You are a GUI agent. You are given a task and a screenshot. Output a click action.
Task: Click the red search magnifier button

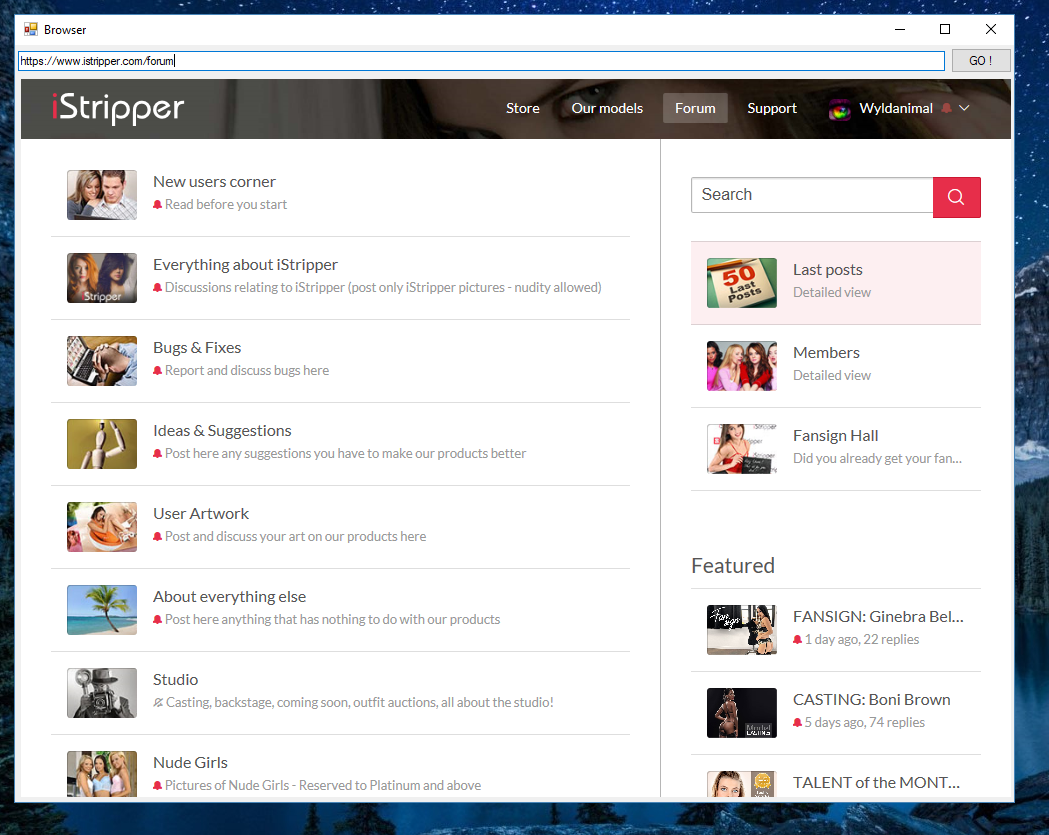click(956, 197)
